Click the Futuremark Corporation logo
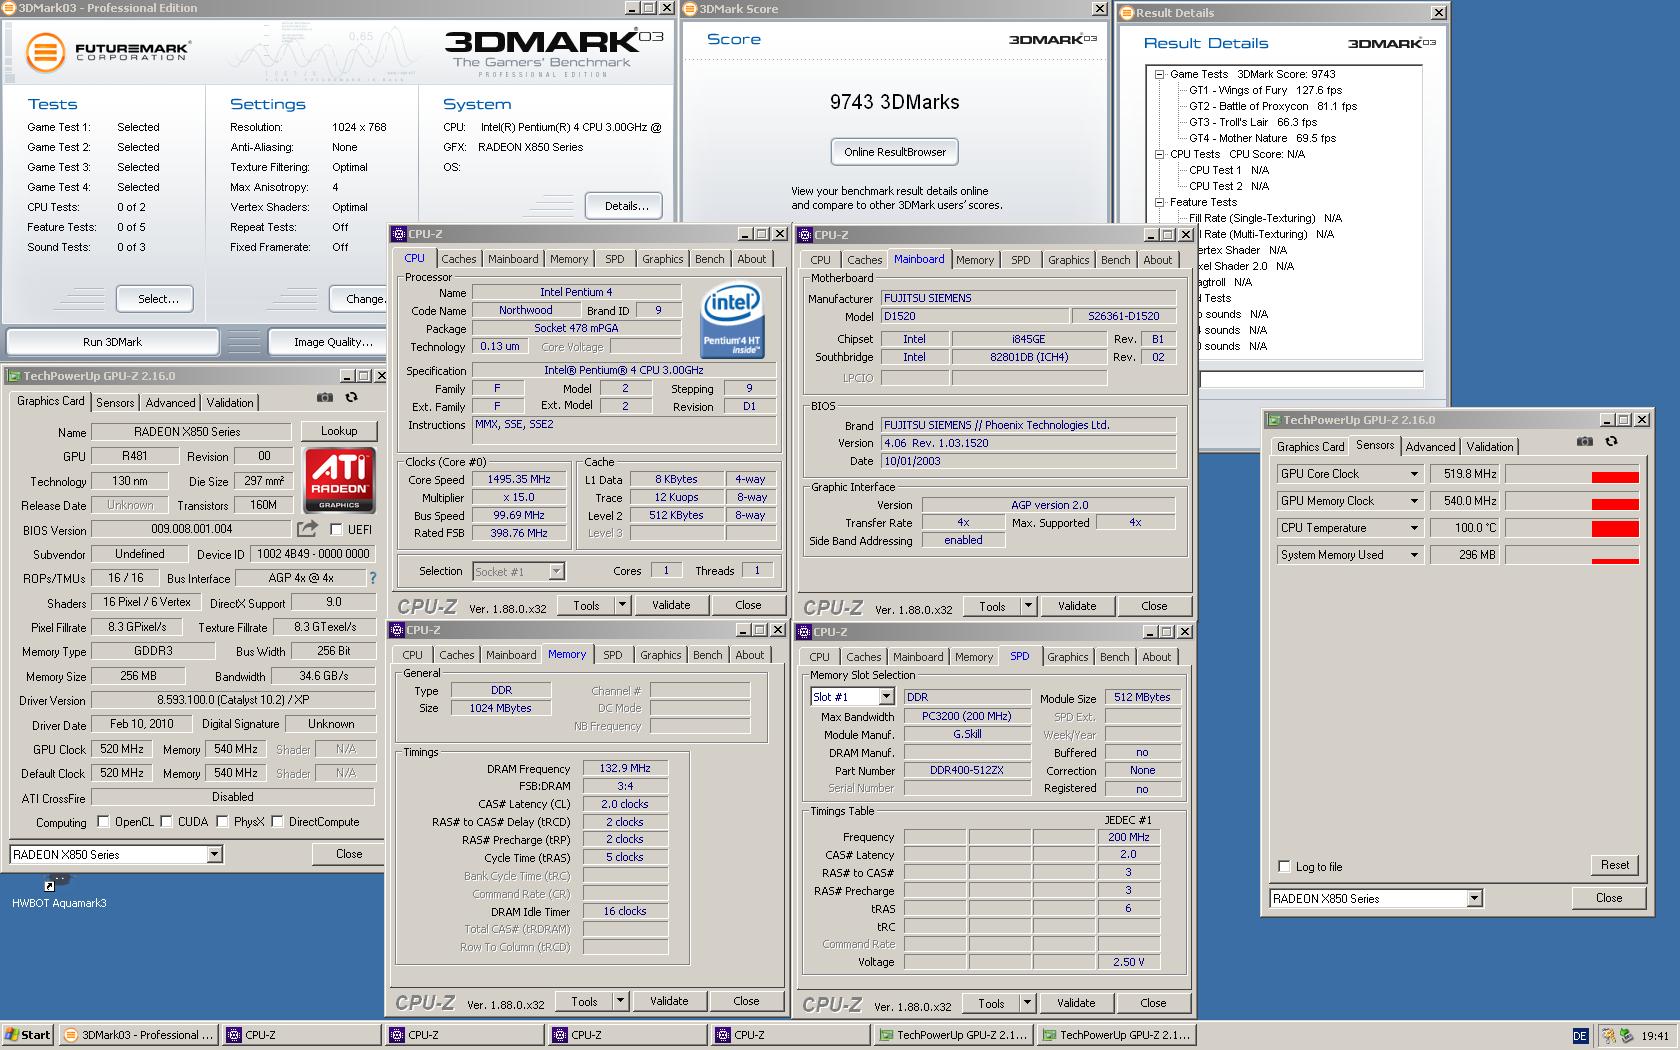 (x=107, y=52)
